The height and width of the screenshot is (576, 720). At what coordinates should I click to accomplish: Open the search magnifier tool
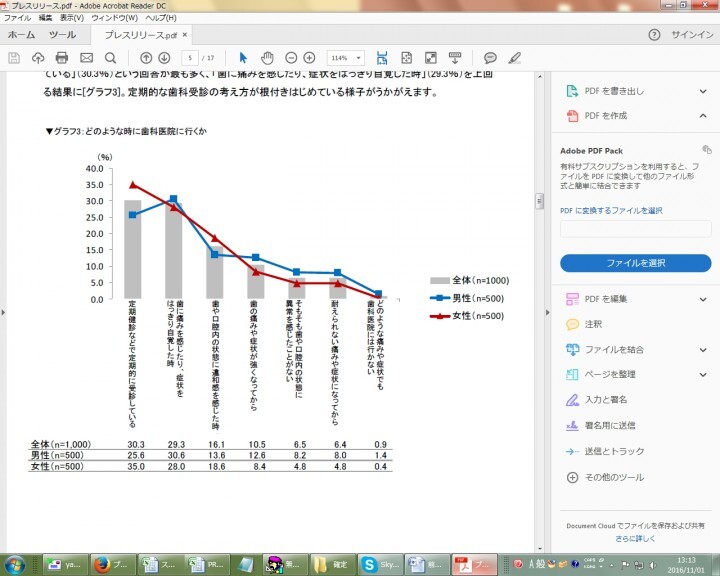[x=110, y=57]
